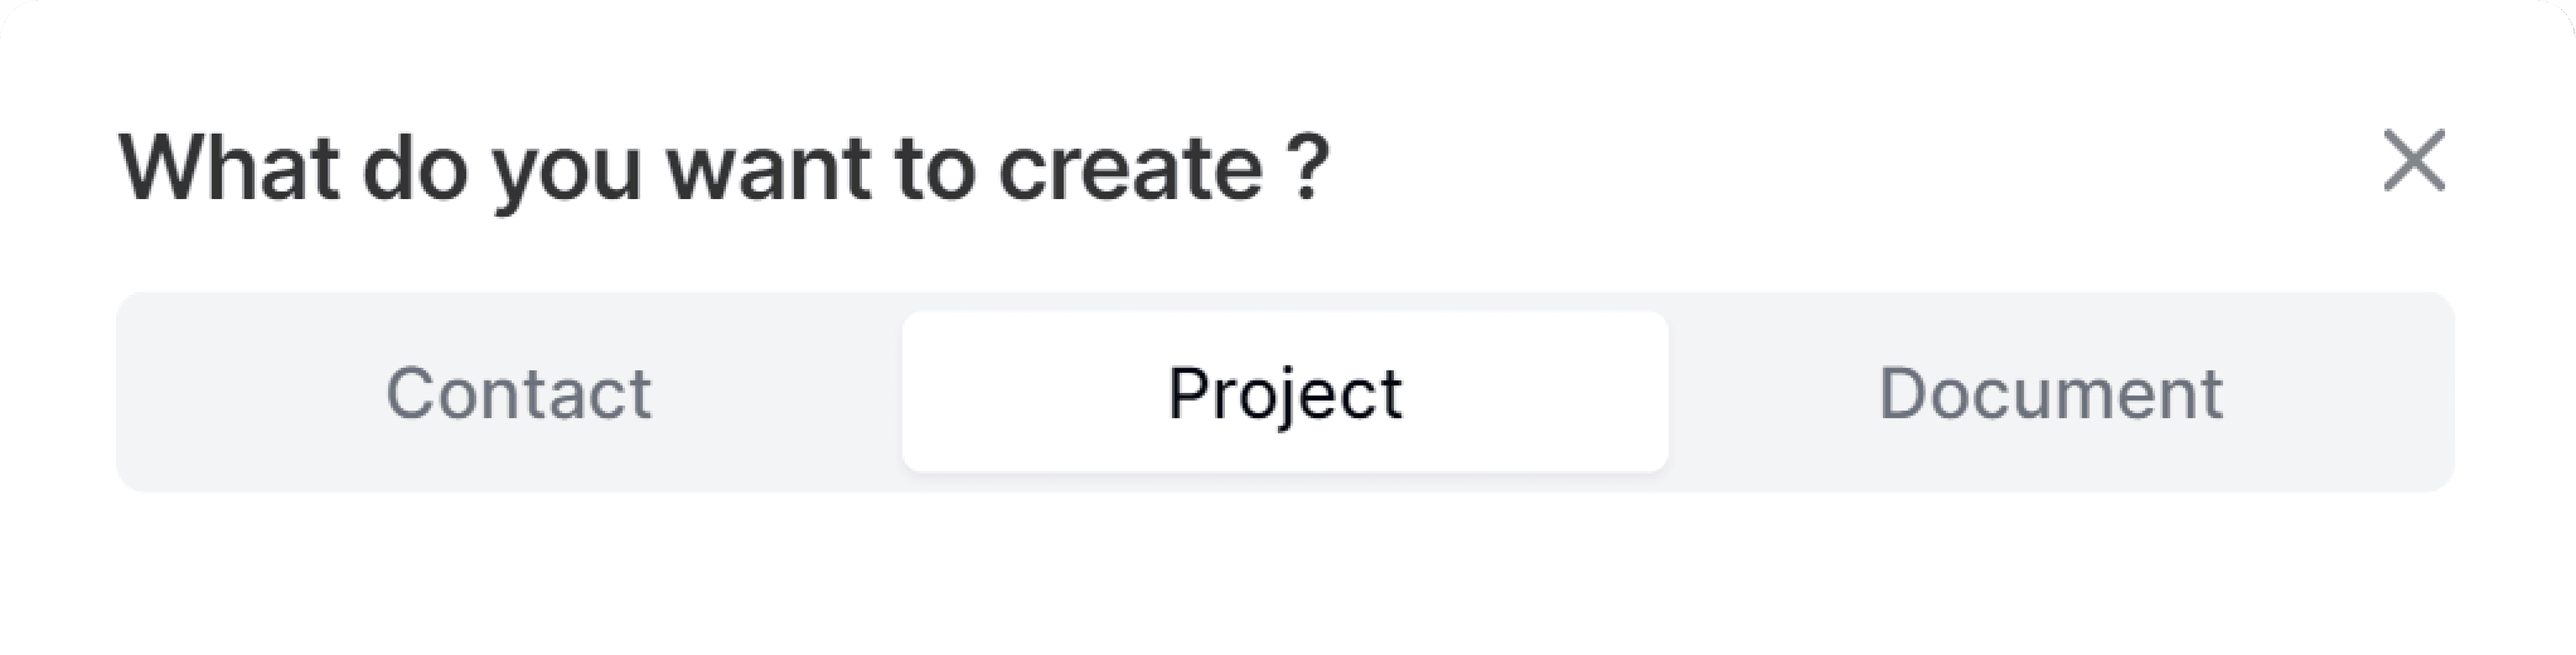This screenshot has width=2576, height=655.
Task: Pick Contact in the segmented control
Action: coord(518,392)
